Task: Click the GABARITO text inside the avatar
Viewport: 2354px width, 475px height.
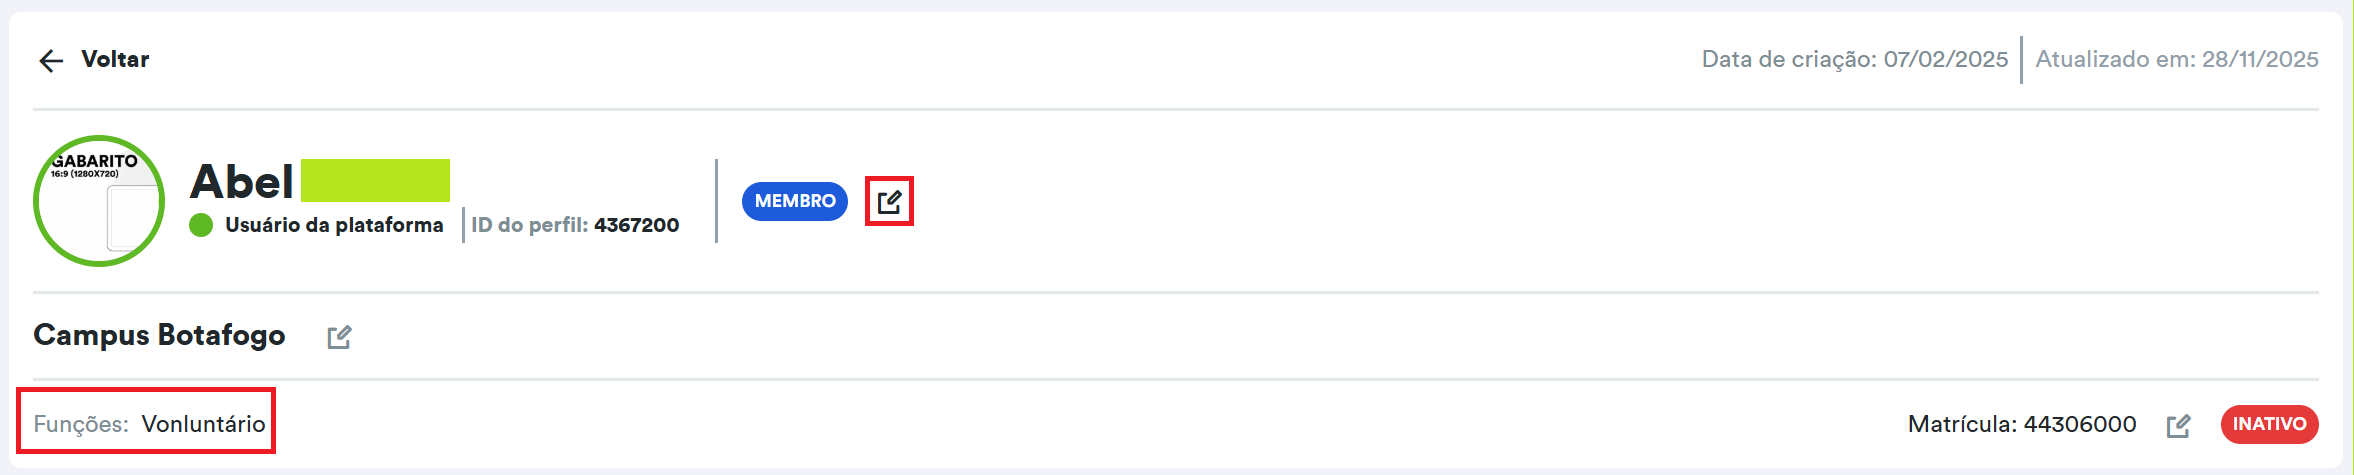Action: [x=95, y=161]
